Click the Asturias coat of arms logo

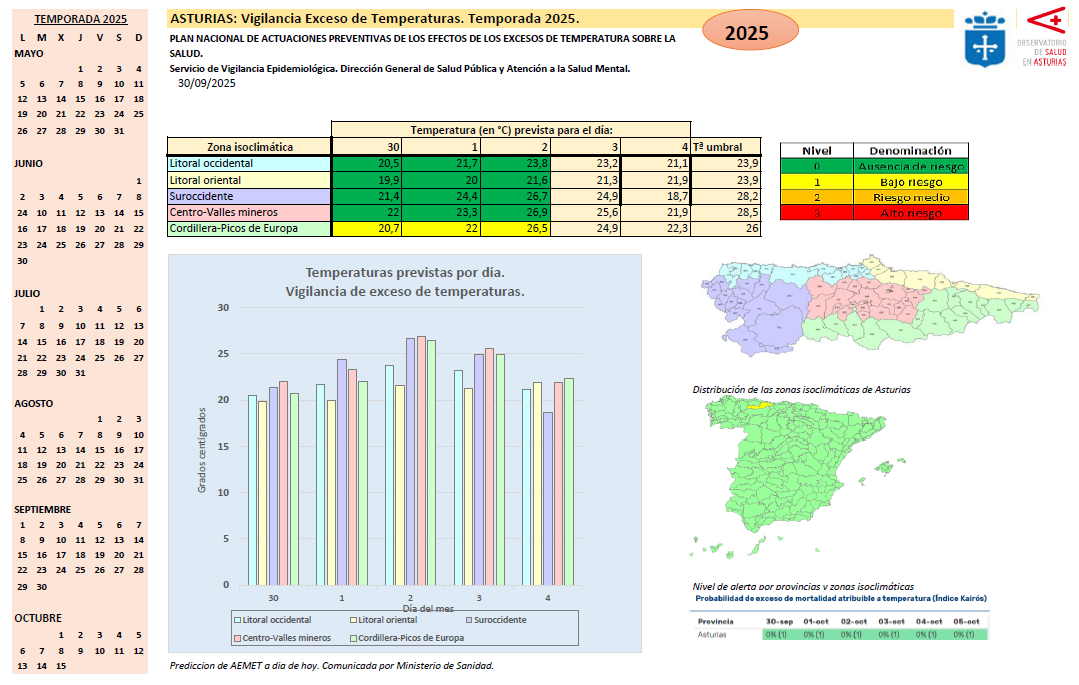pyautogui.click(x=983, y=39)
